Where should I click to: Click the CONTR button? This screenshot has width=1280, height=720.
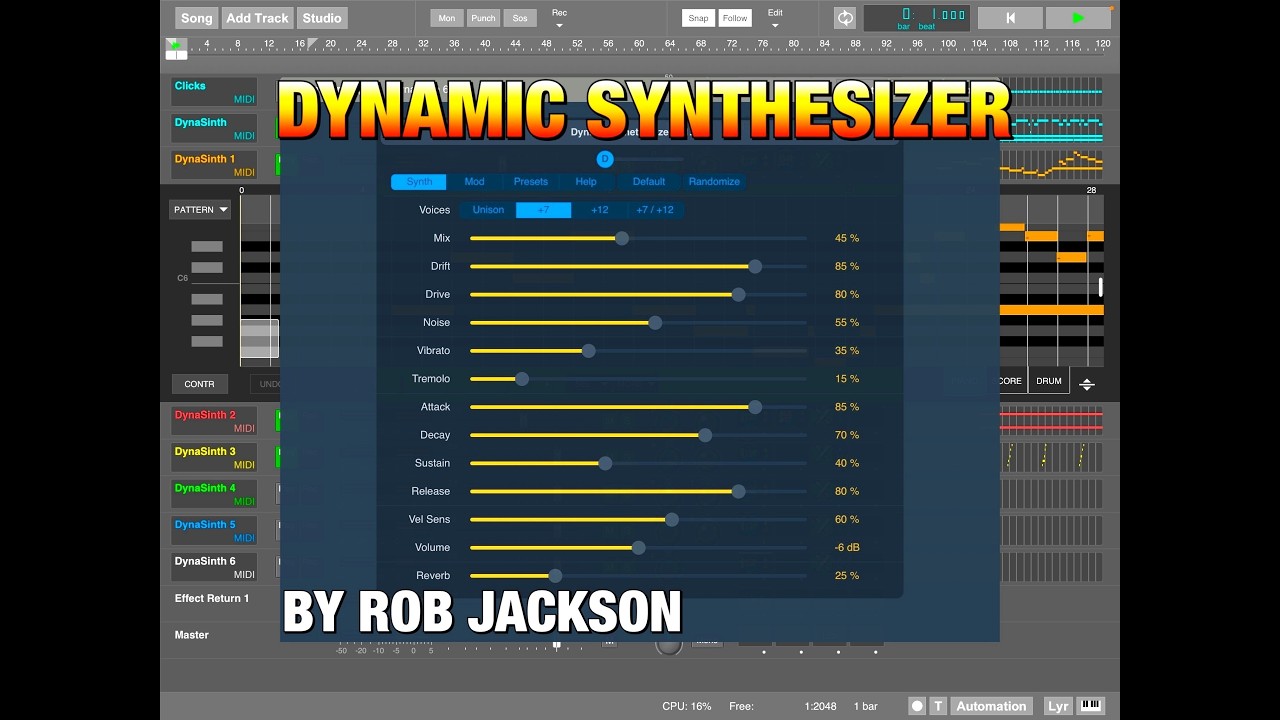click(199, 384)
